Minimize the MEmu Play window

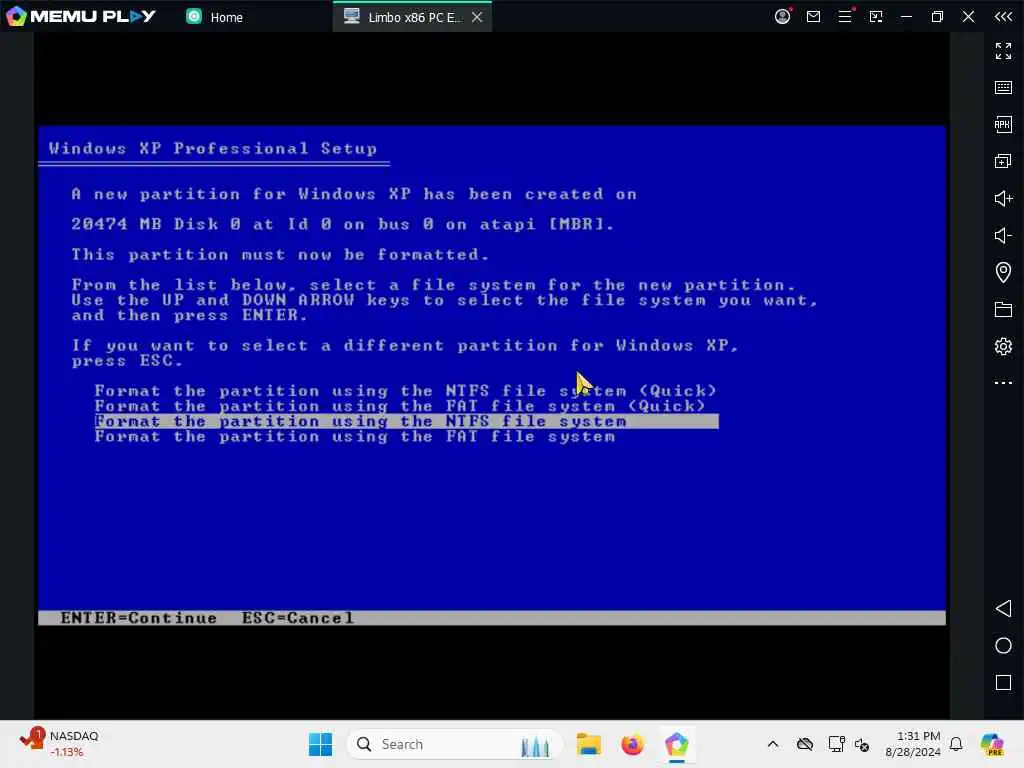[906, 16]
